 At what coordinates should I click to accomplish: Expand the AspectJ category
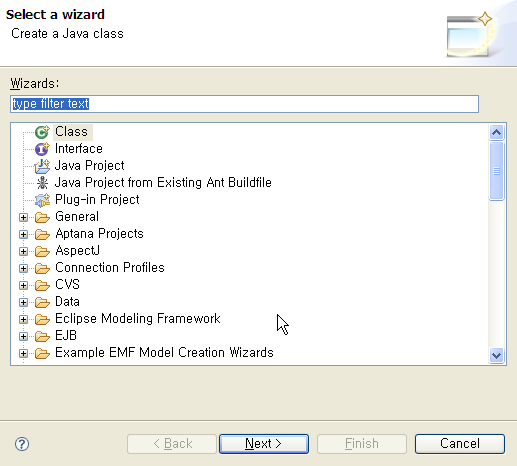point(23,251)
